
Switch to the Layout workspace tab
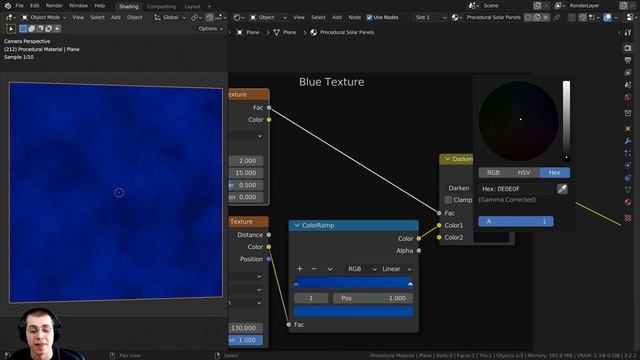coord(192,7)
